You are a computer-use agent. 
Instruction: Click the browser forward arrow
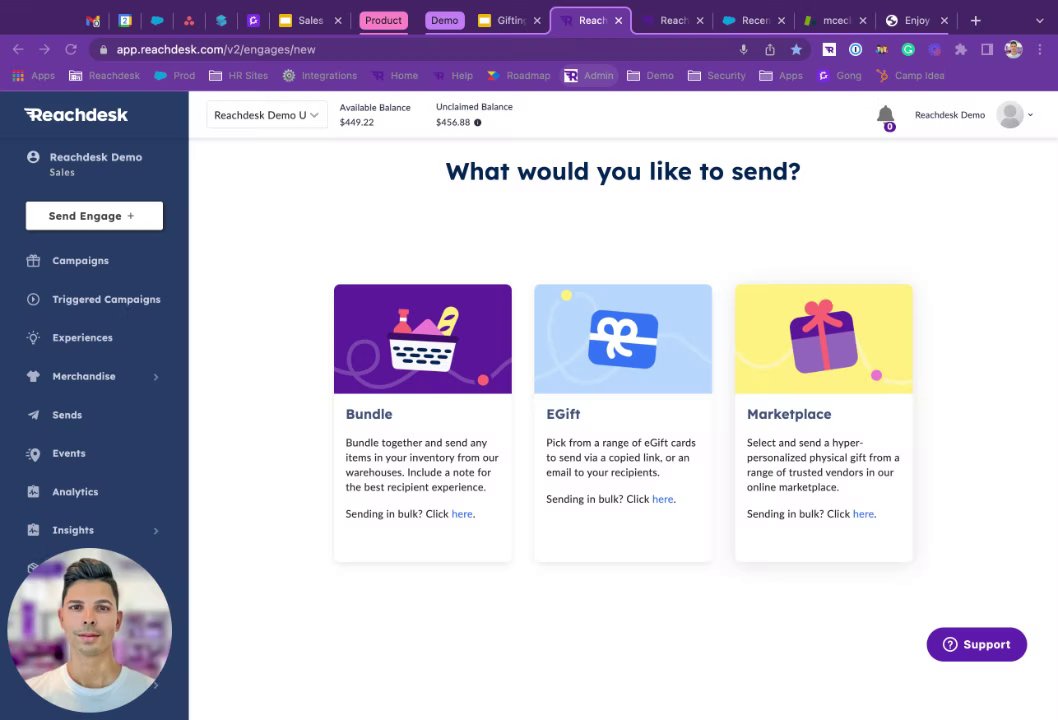tap(45, 49)
